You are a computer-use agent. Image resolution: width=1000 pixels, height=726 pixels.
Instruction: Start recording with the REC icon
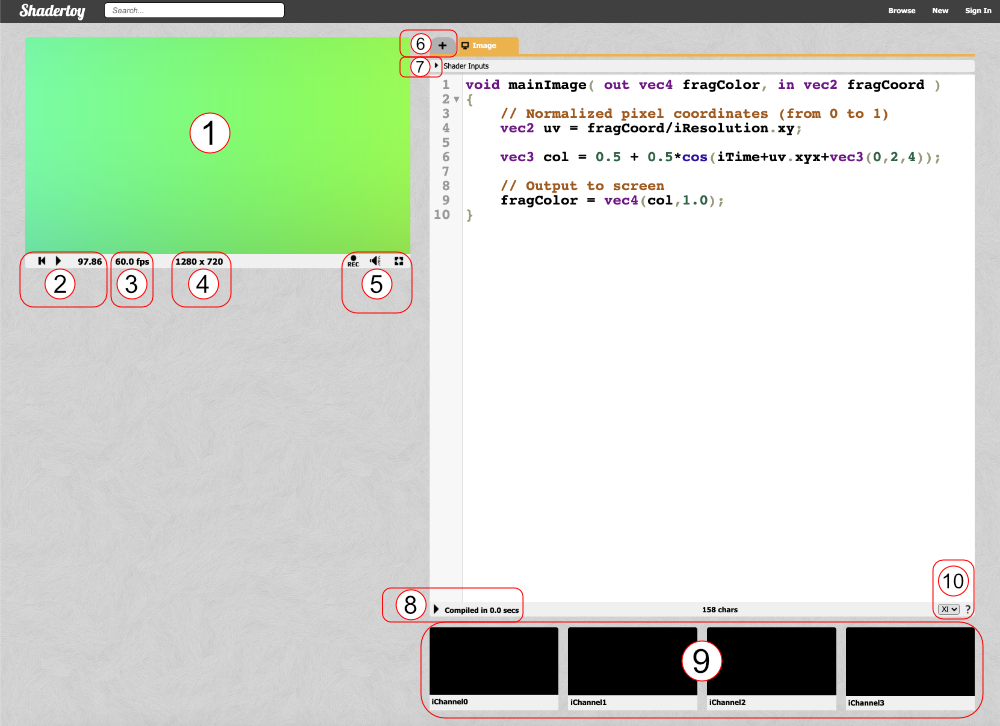[x=353, y=261]
